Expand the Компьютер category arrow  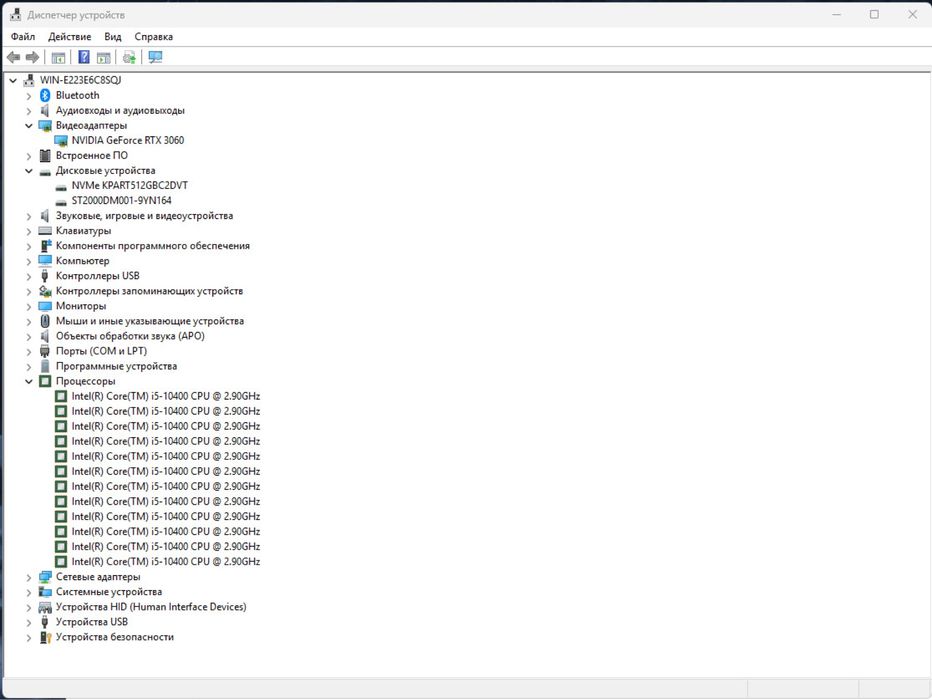(x=29, y=261)
